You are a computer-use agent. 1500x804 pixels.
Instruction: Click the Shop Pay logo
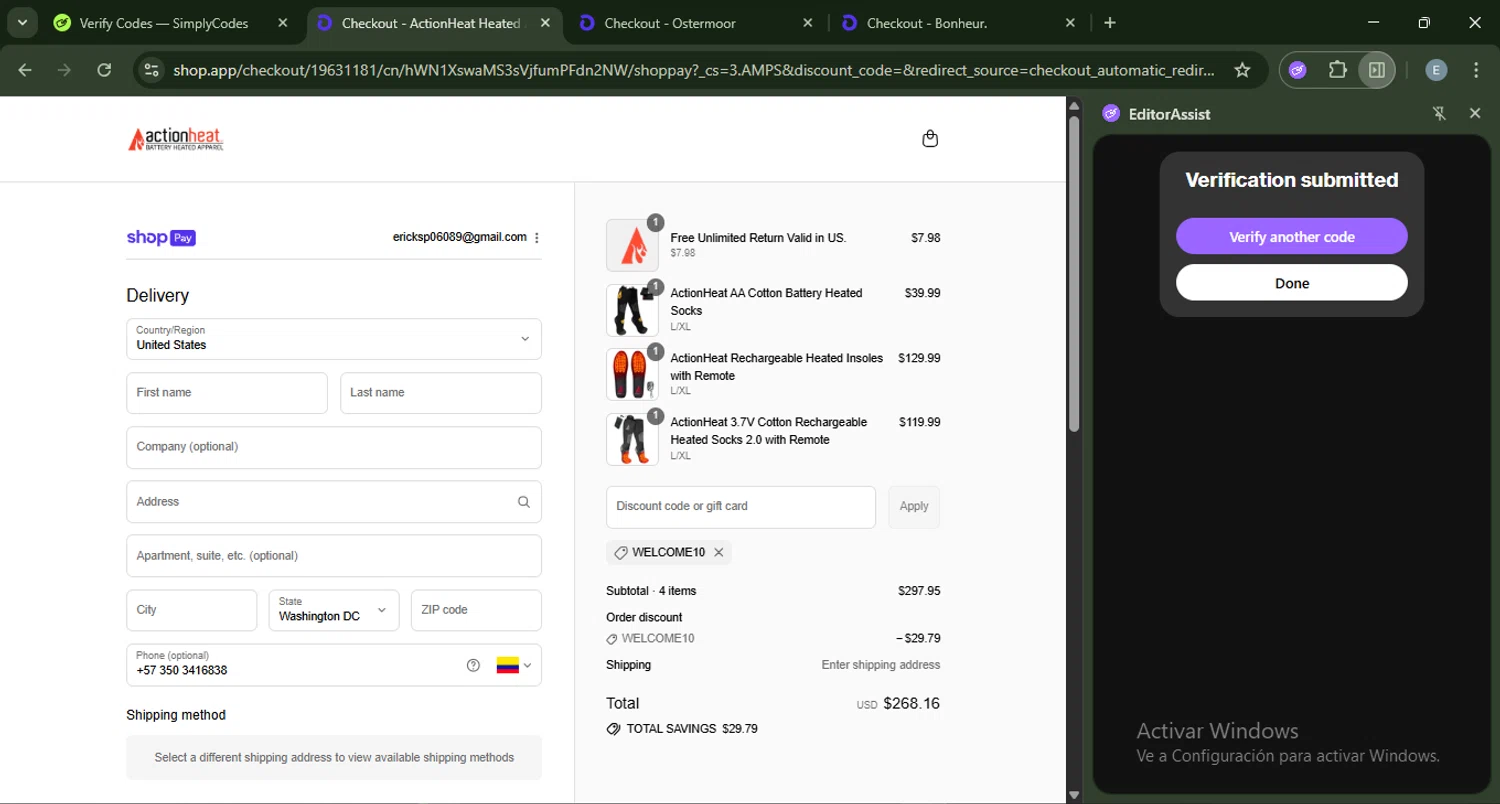pyautogui.click(x=161, y=238)
